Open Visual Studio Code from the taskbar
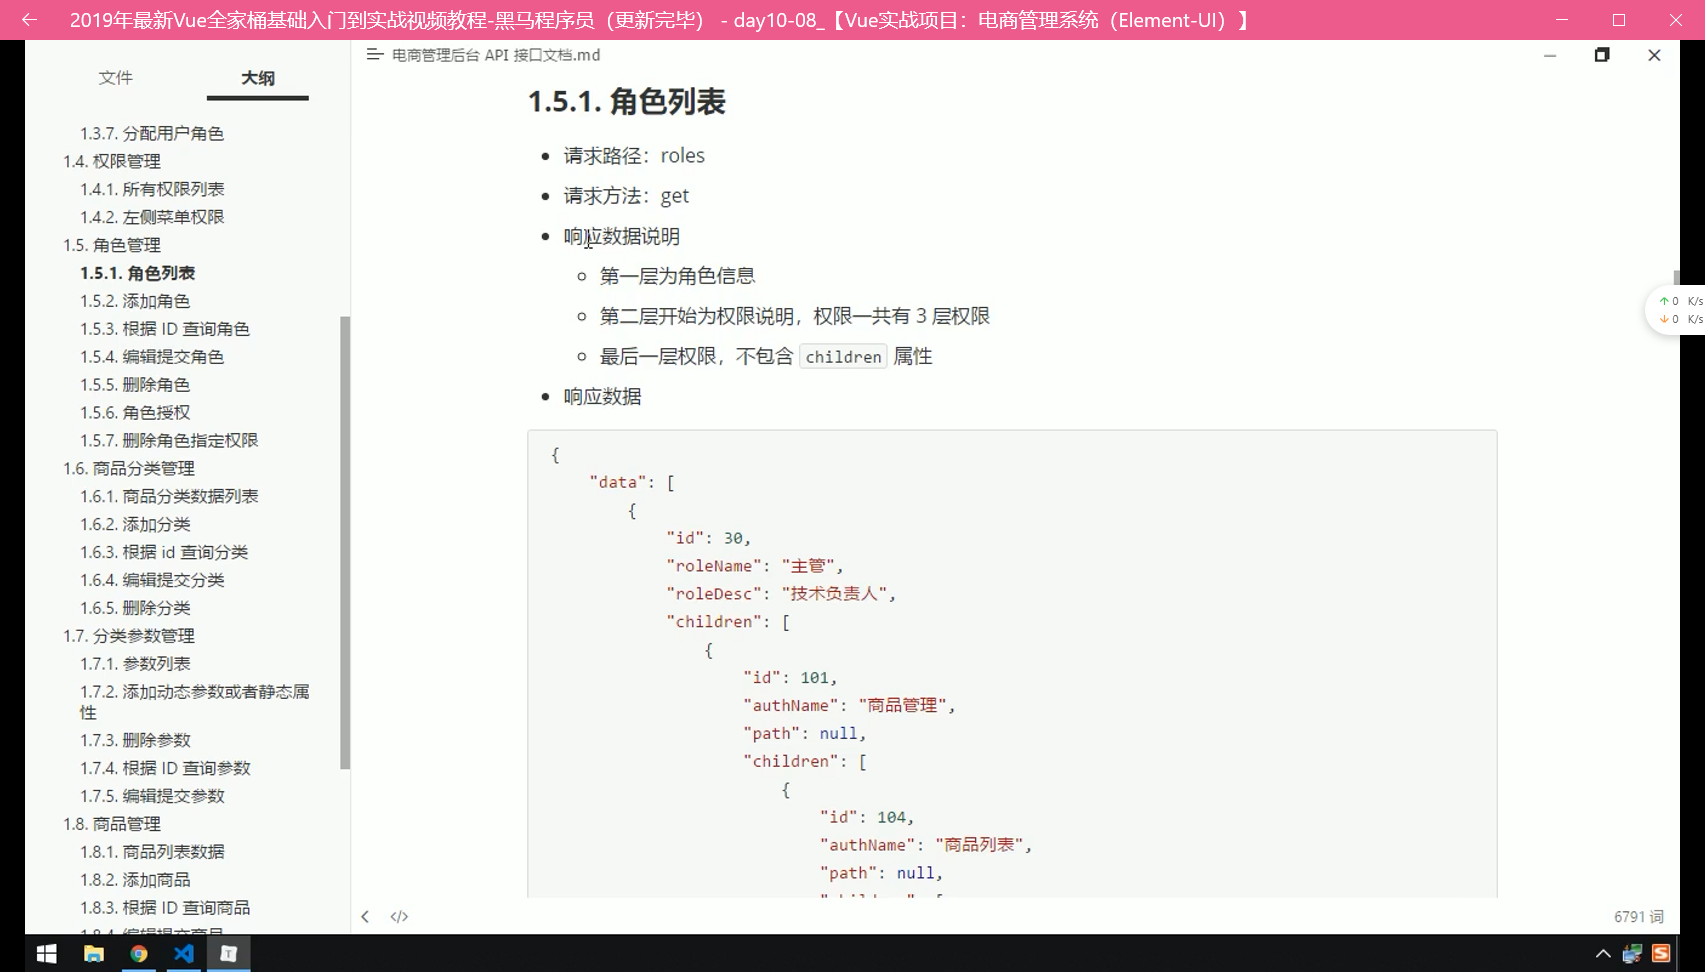The height and width of the screenshot is (972, 1705). 184,953
